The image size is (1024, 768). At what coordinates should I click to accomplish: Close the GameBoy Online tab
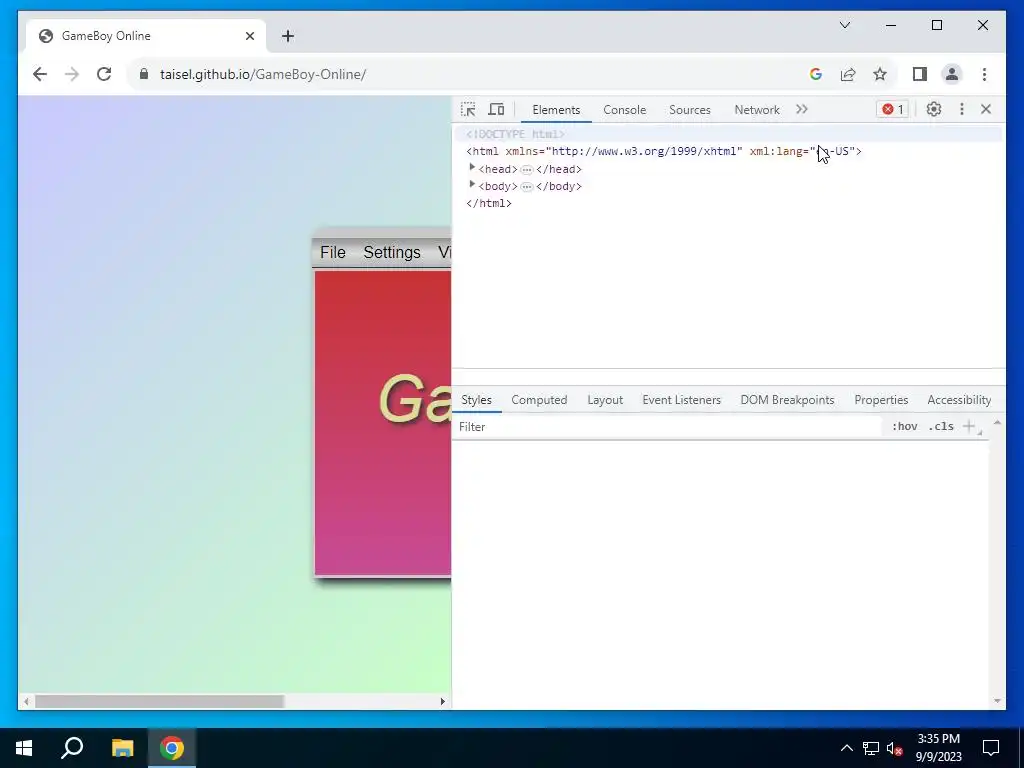249,36
